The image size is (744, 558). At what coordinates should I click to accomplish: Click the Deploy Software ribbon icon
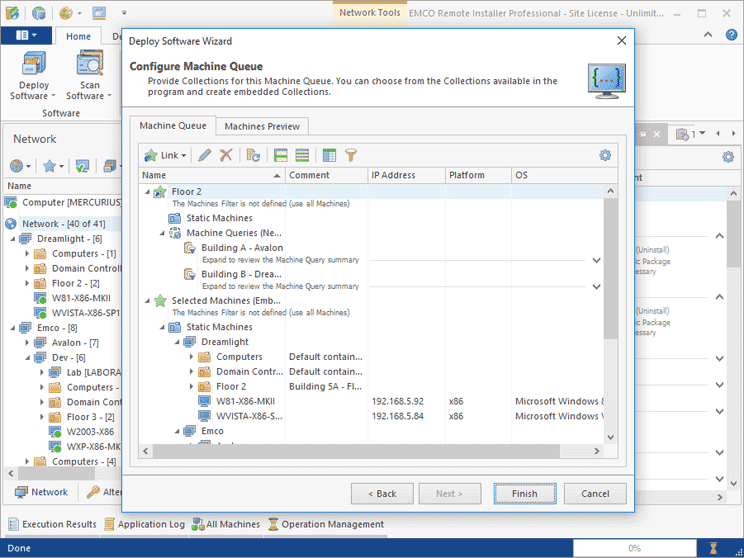(x=35, y=76)
